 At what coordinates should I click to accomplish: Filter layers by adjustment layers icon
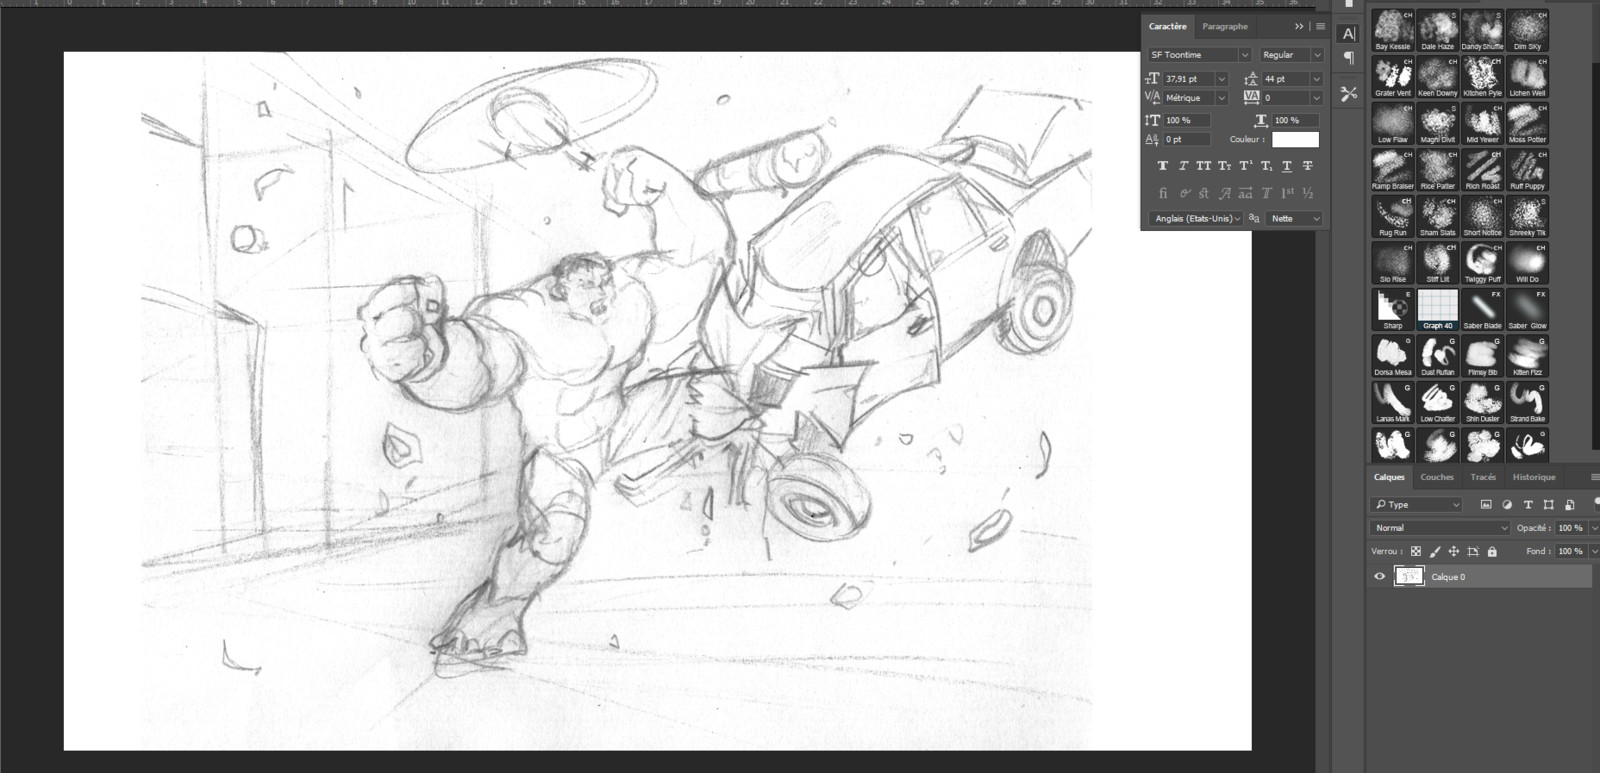click(1507, 504)
